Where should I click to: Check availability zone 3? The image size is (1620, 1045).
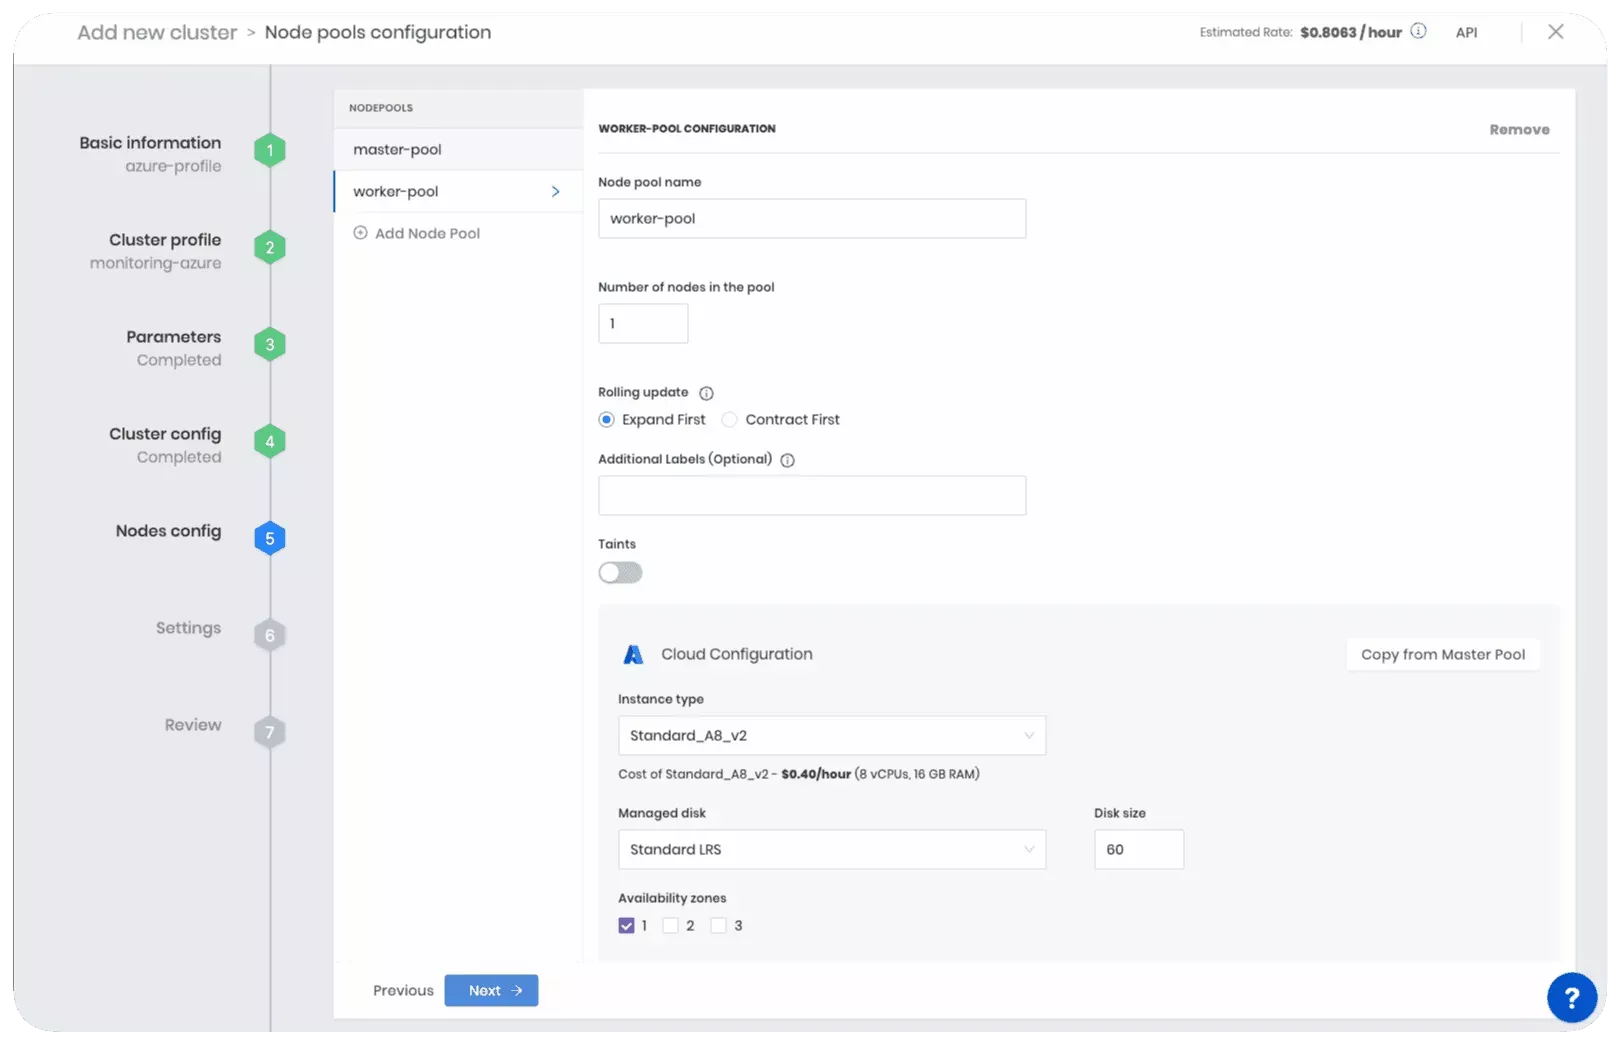click(718, 926)
